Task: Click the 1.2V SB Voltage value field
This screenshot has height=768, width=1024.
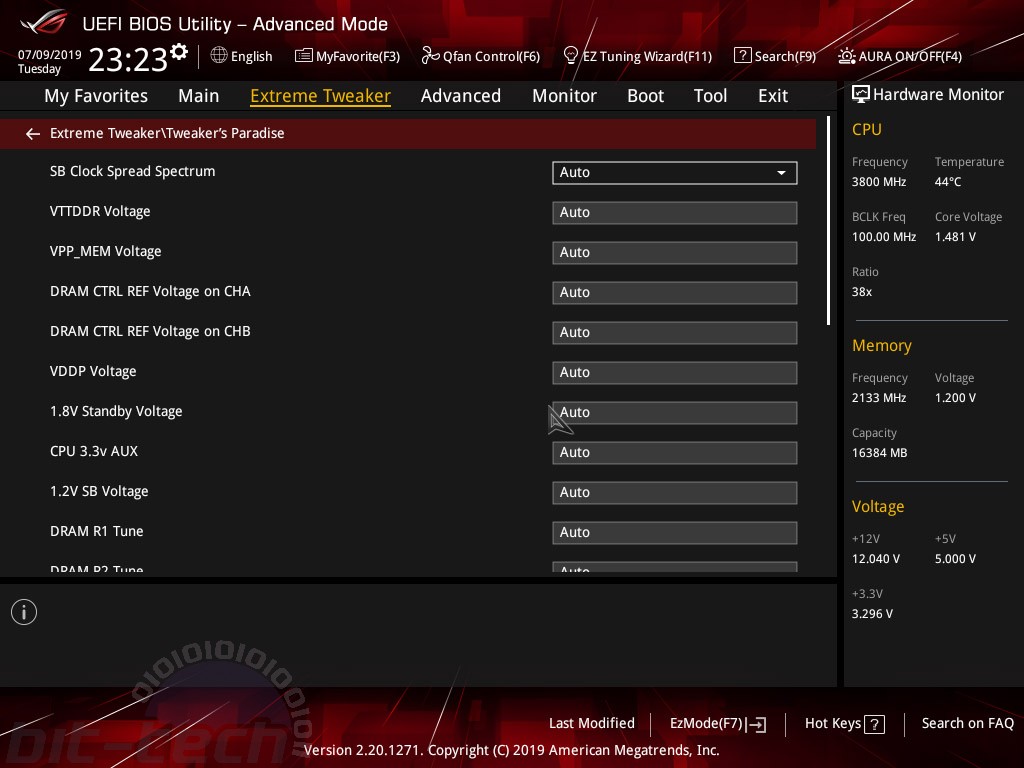Action: (675, 492)
